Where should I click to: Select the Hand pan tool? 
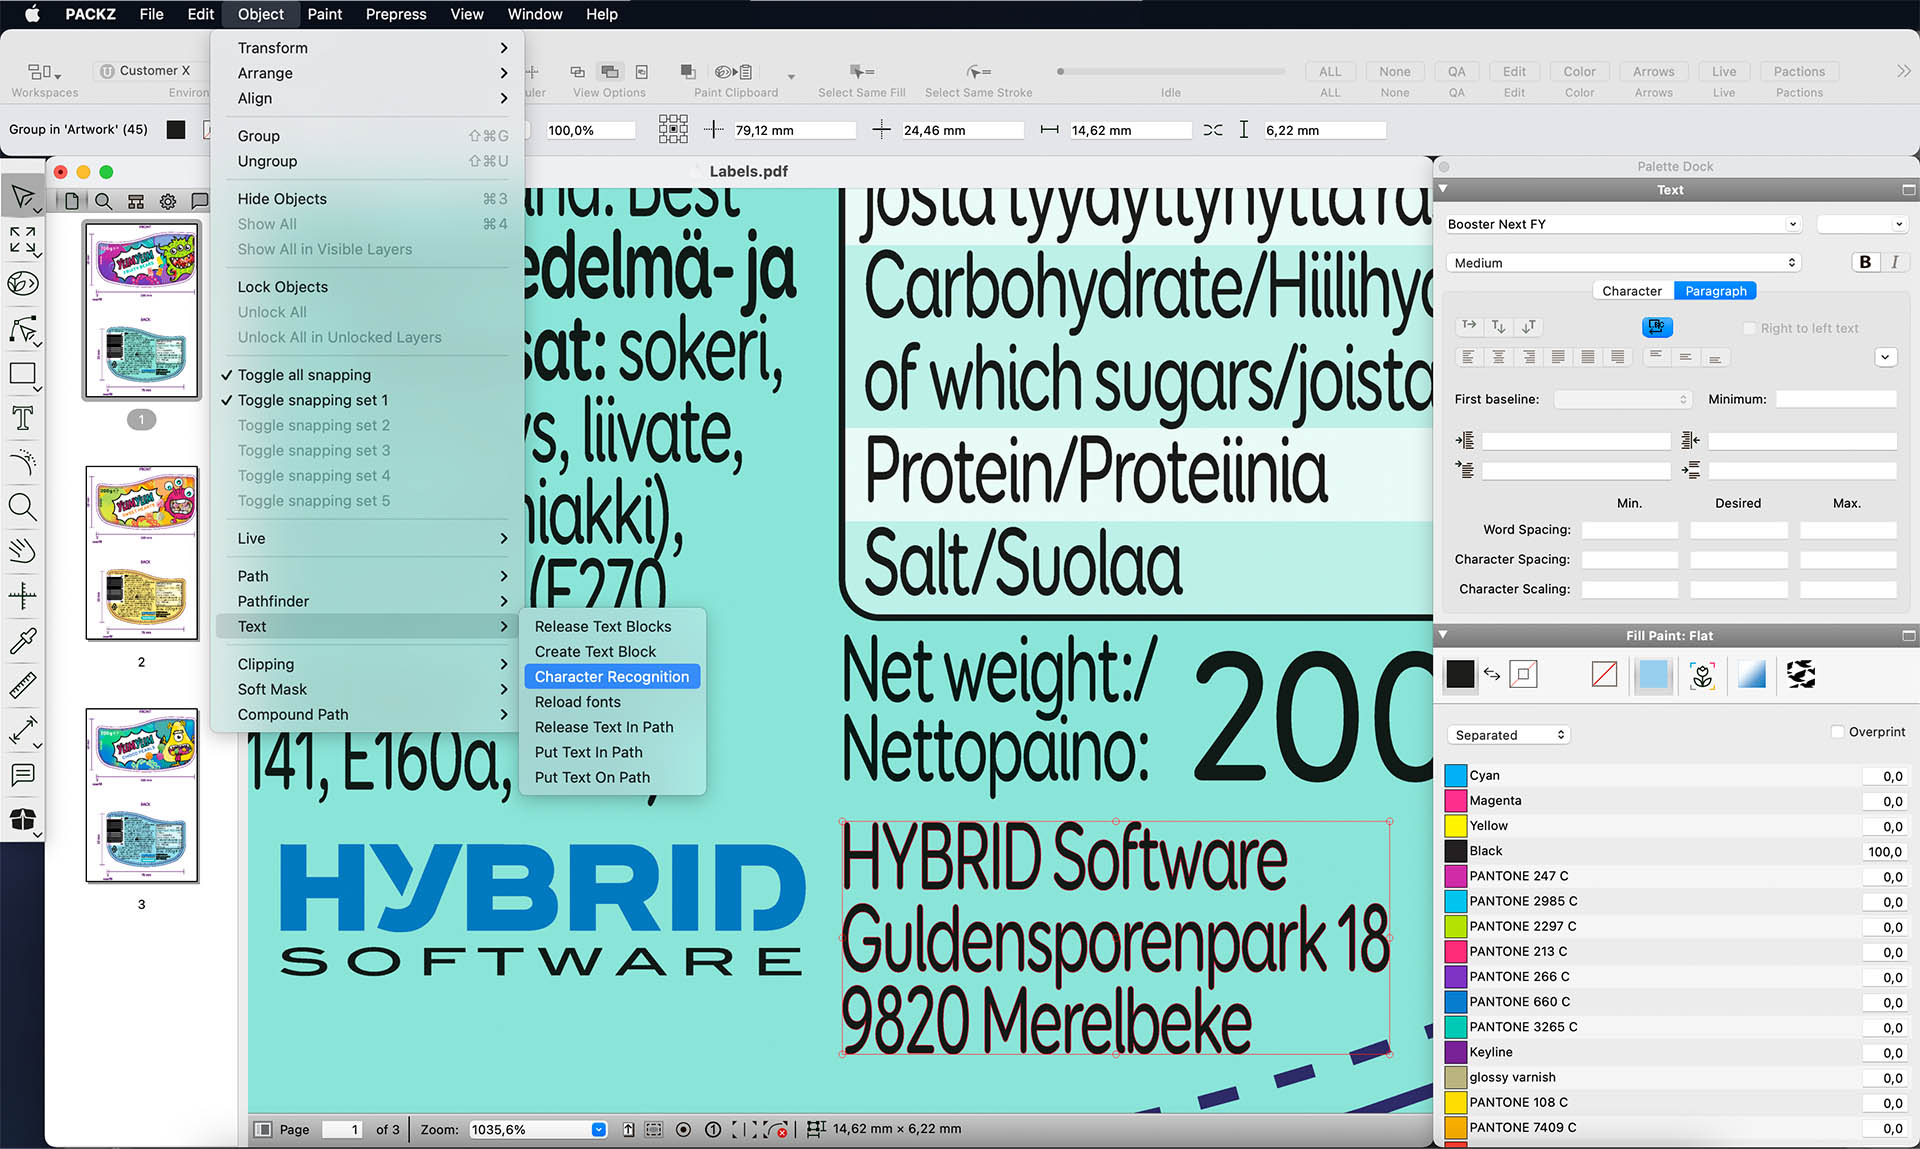[22, 550]
